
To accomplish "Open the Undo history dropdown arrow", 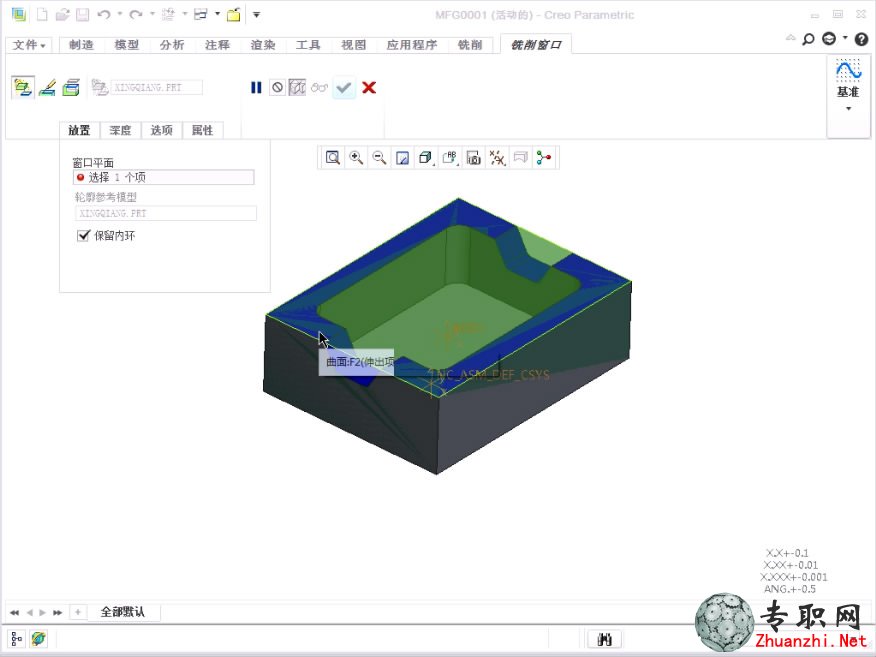I will click(120, 14).
